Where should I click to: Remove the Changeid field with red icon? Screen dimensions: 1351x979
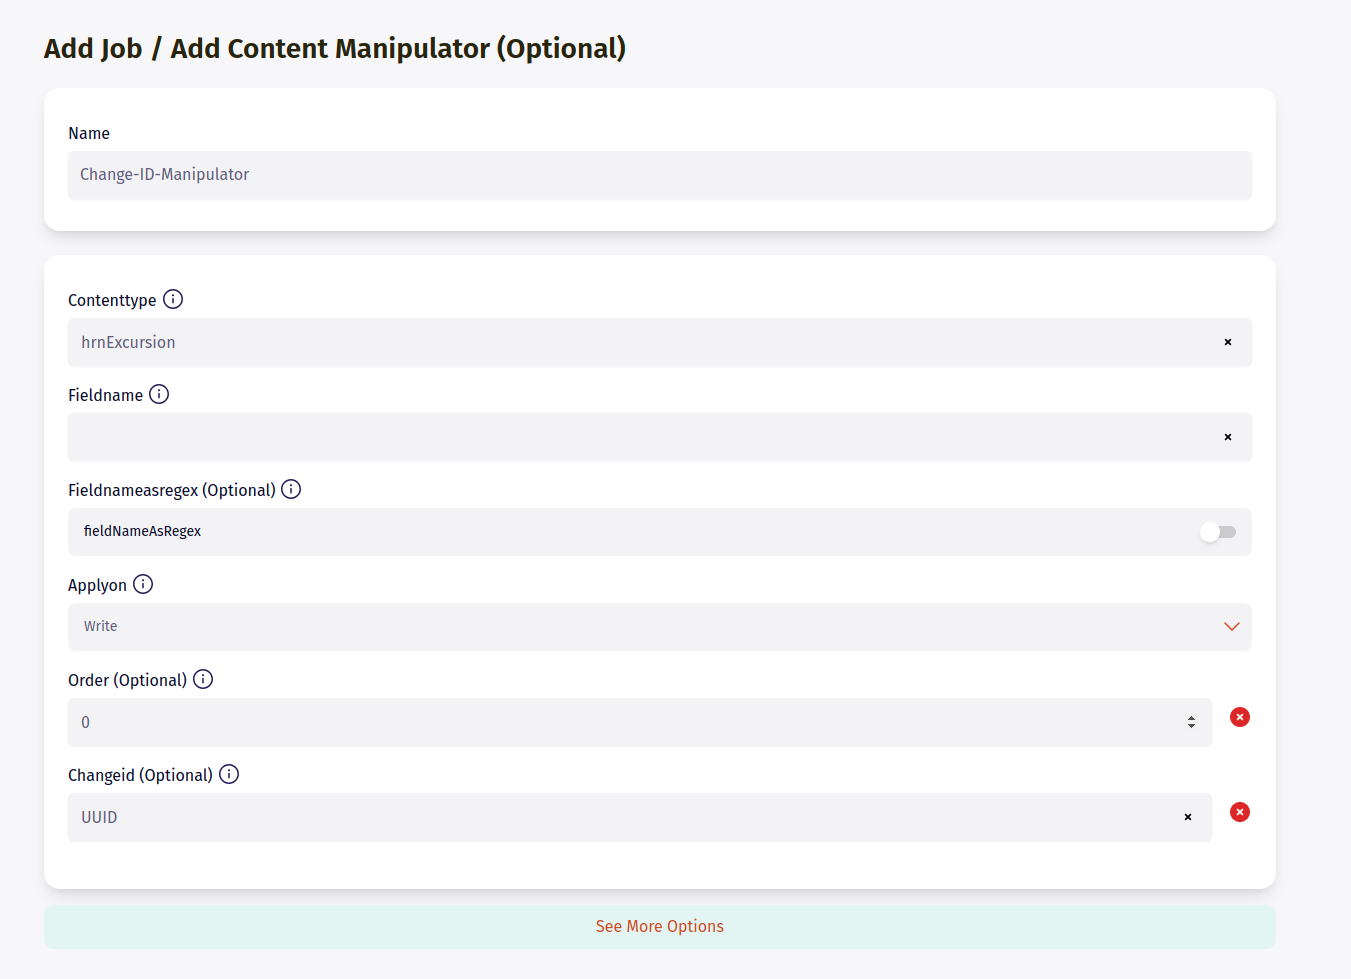1239,812
